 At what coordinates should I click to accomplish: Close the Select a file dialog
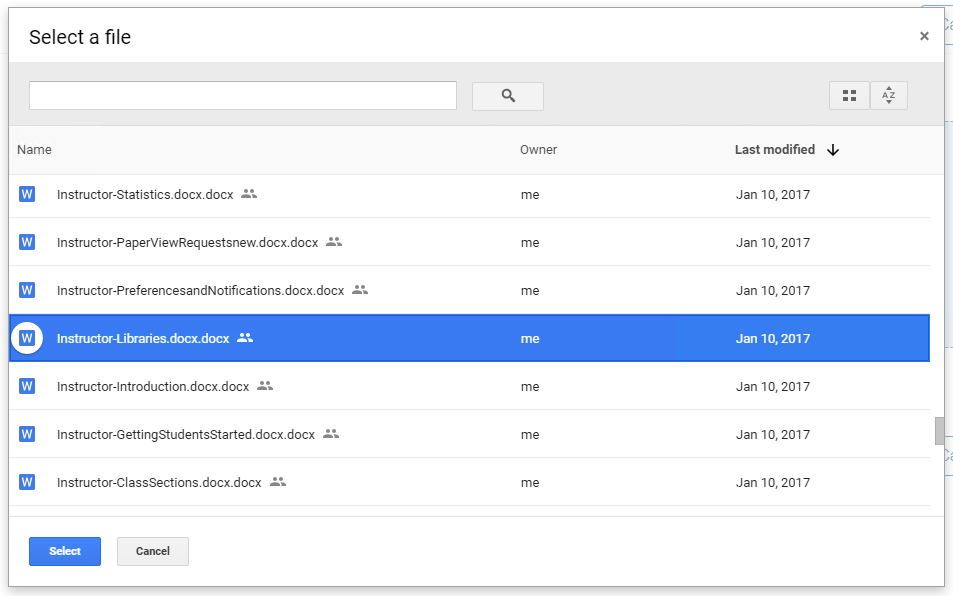click(x=924, y=35)
